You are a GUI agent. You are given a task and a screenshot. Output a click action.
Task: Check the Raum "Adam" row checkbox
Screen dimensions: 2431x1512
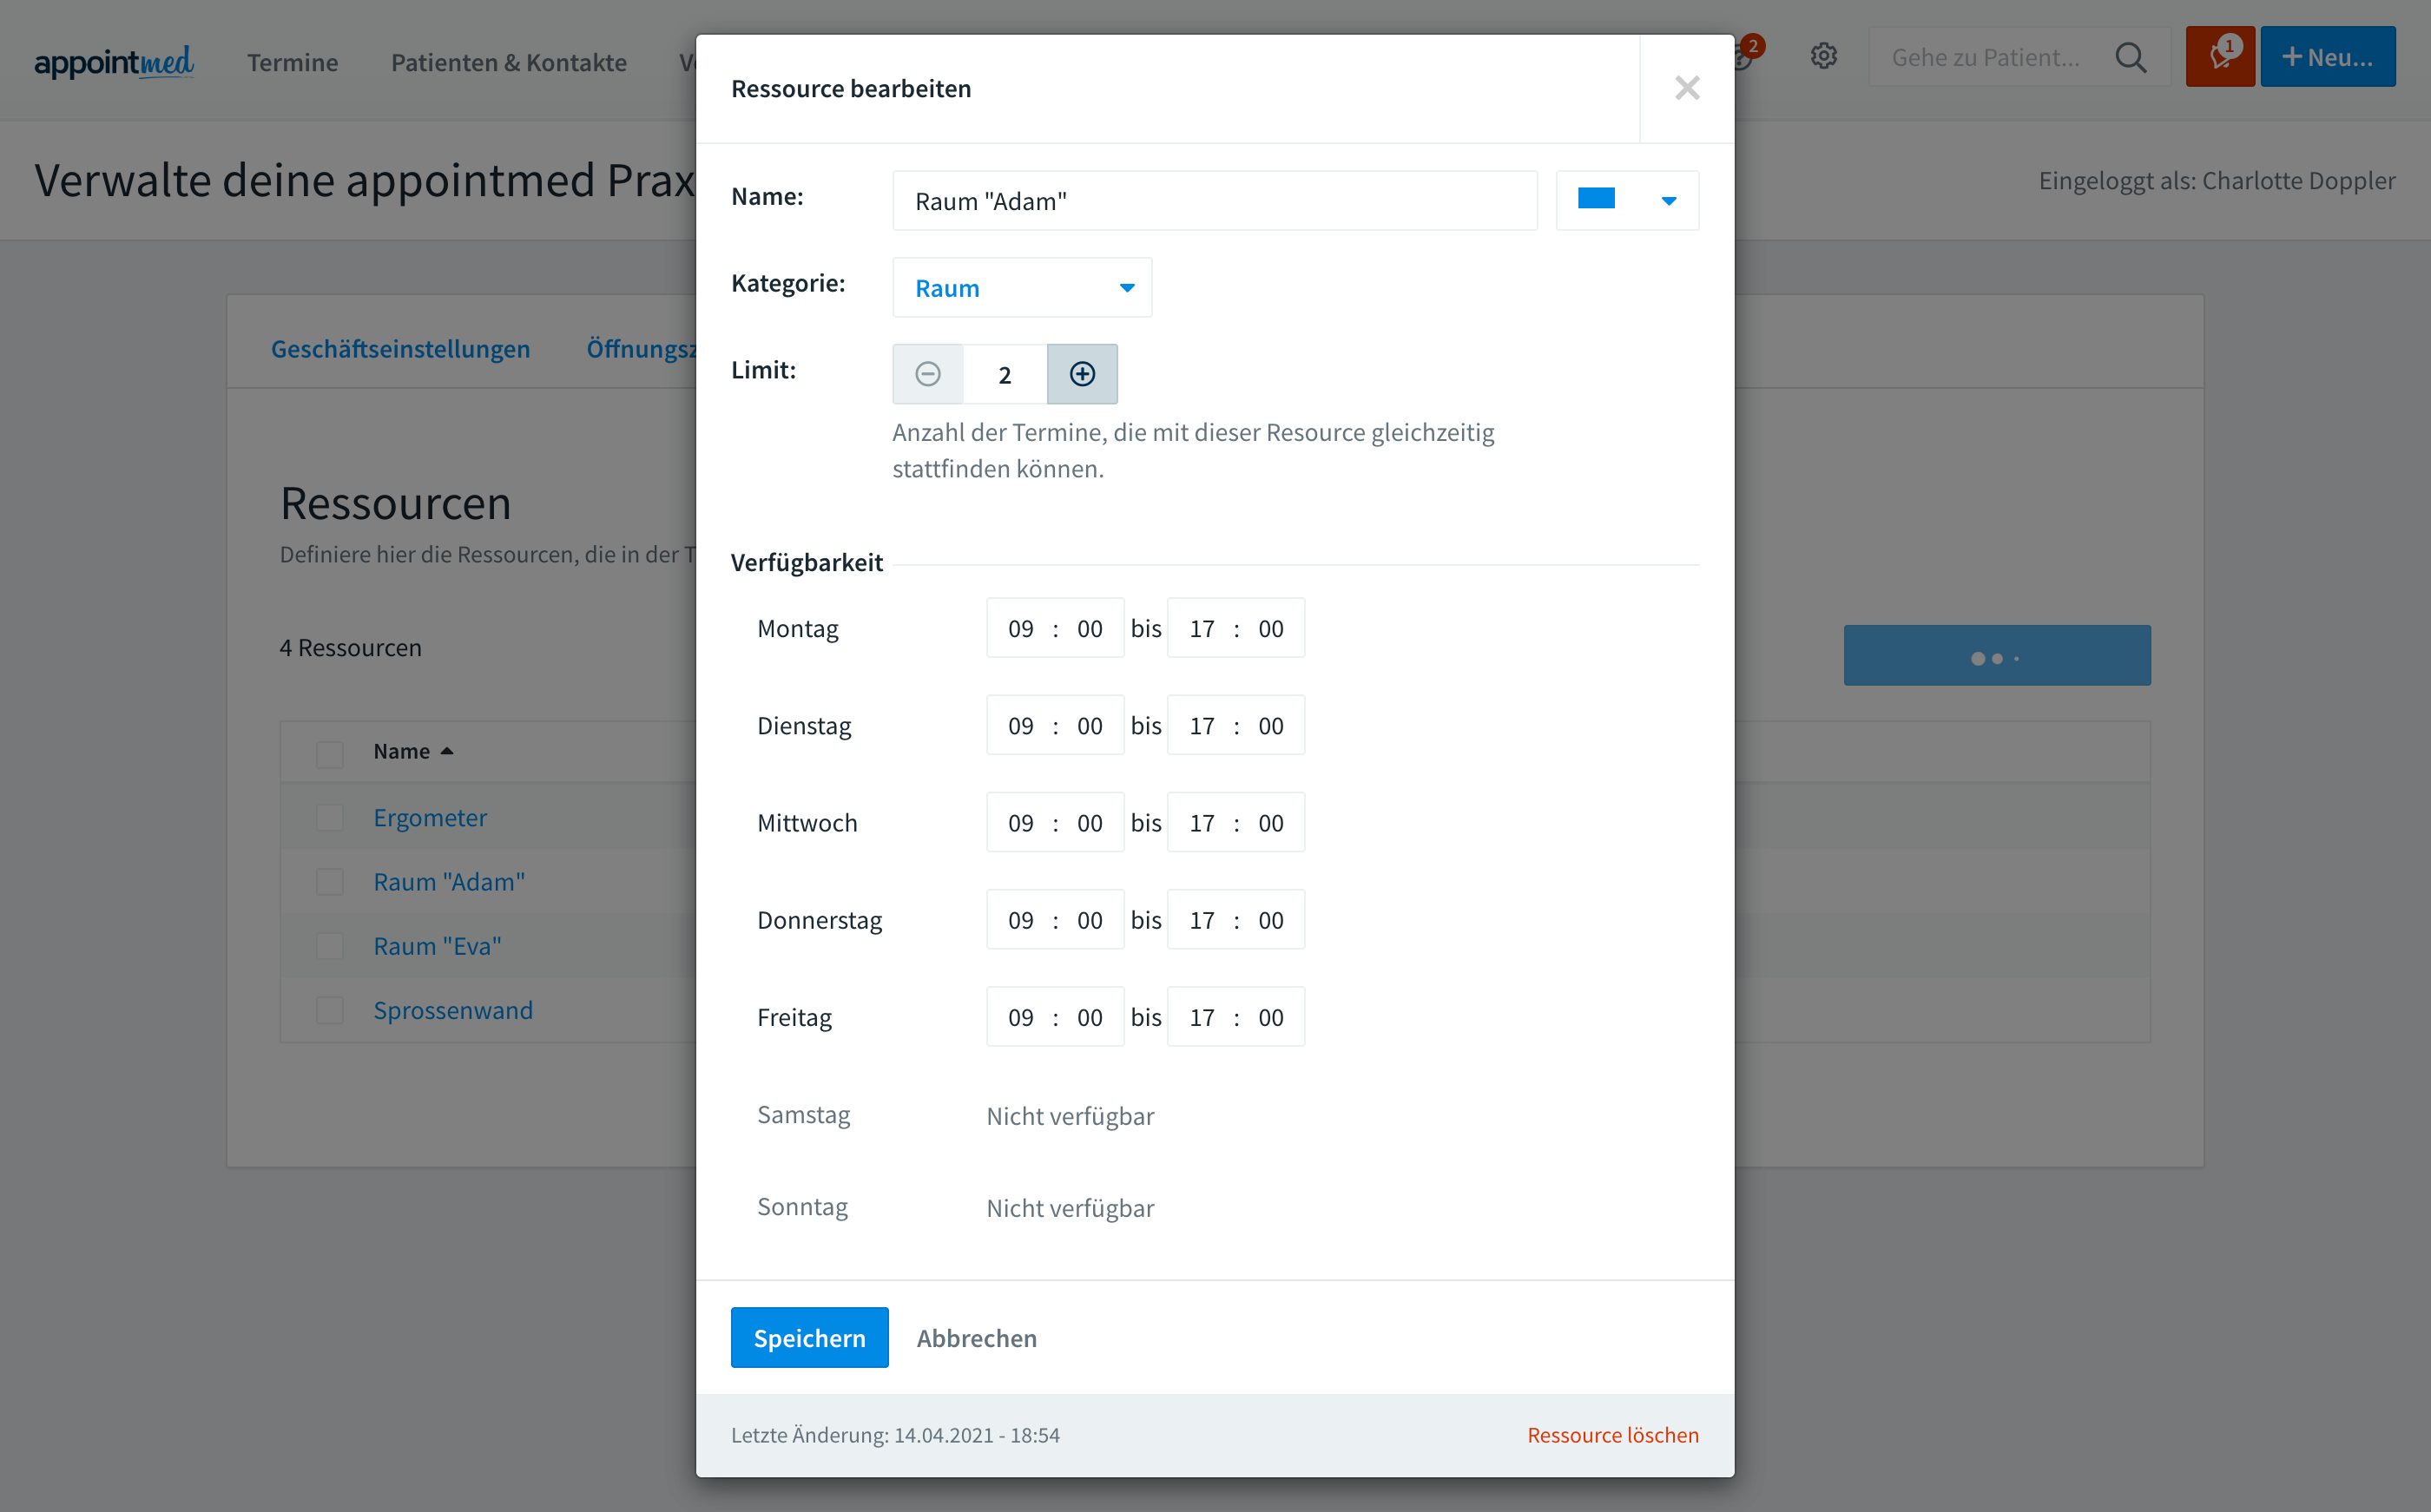[x=330, y=881]
